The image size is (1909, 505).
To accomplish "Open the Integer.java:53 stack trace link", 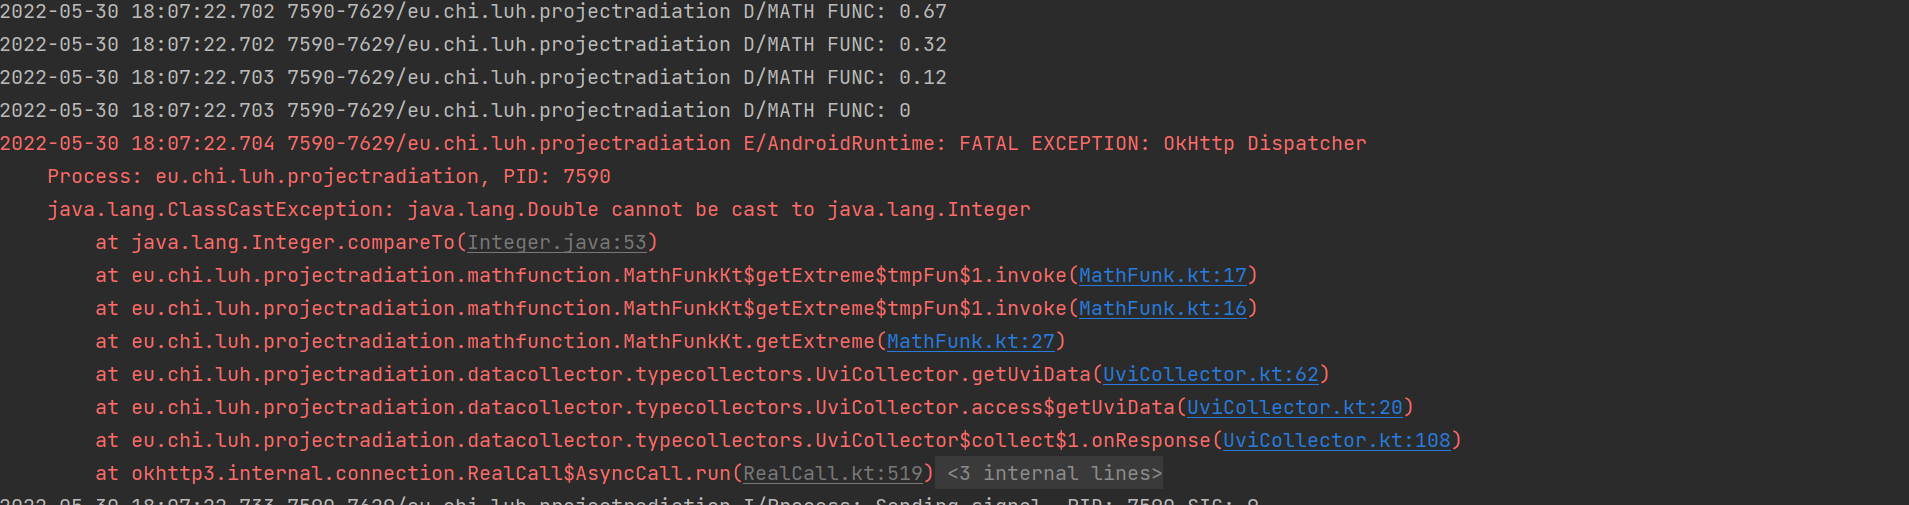I will (557, 242).
